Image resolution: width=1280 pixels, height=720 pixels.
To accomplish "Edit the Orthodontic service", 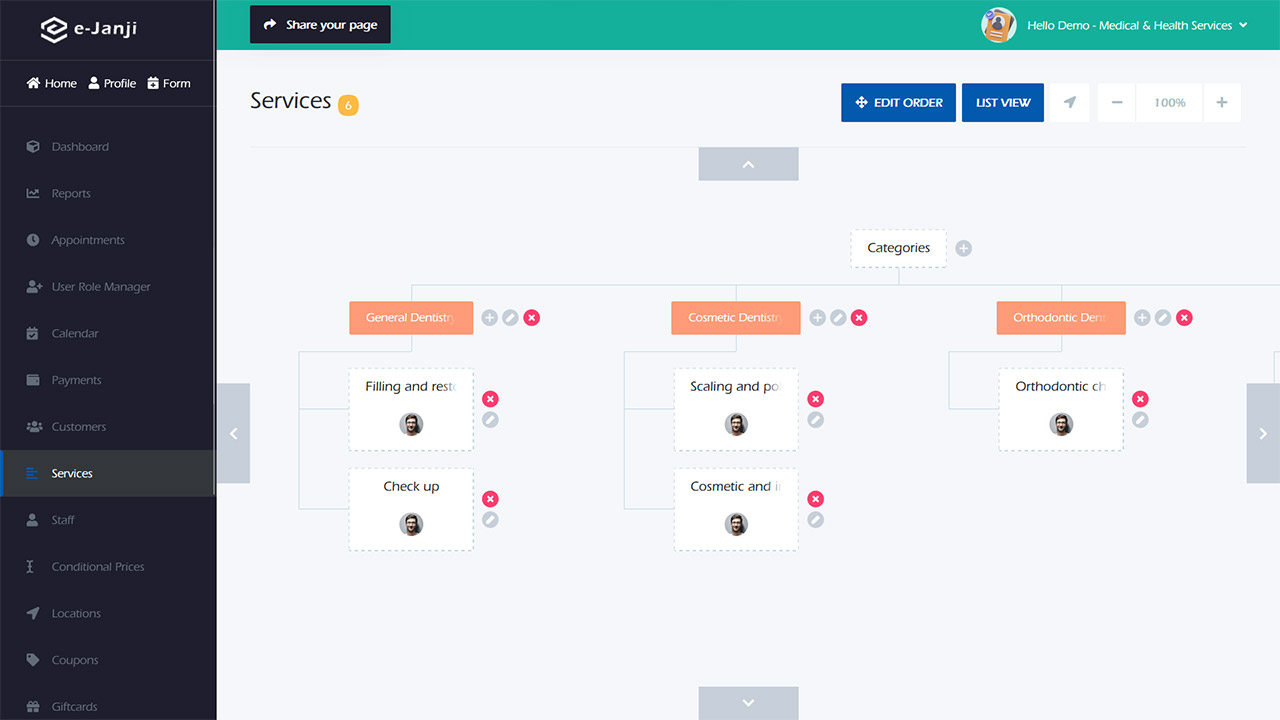I will (x=1140, y=420).
